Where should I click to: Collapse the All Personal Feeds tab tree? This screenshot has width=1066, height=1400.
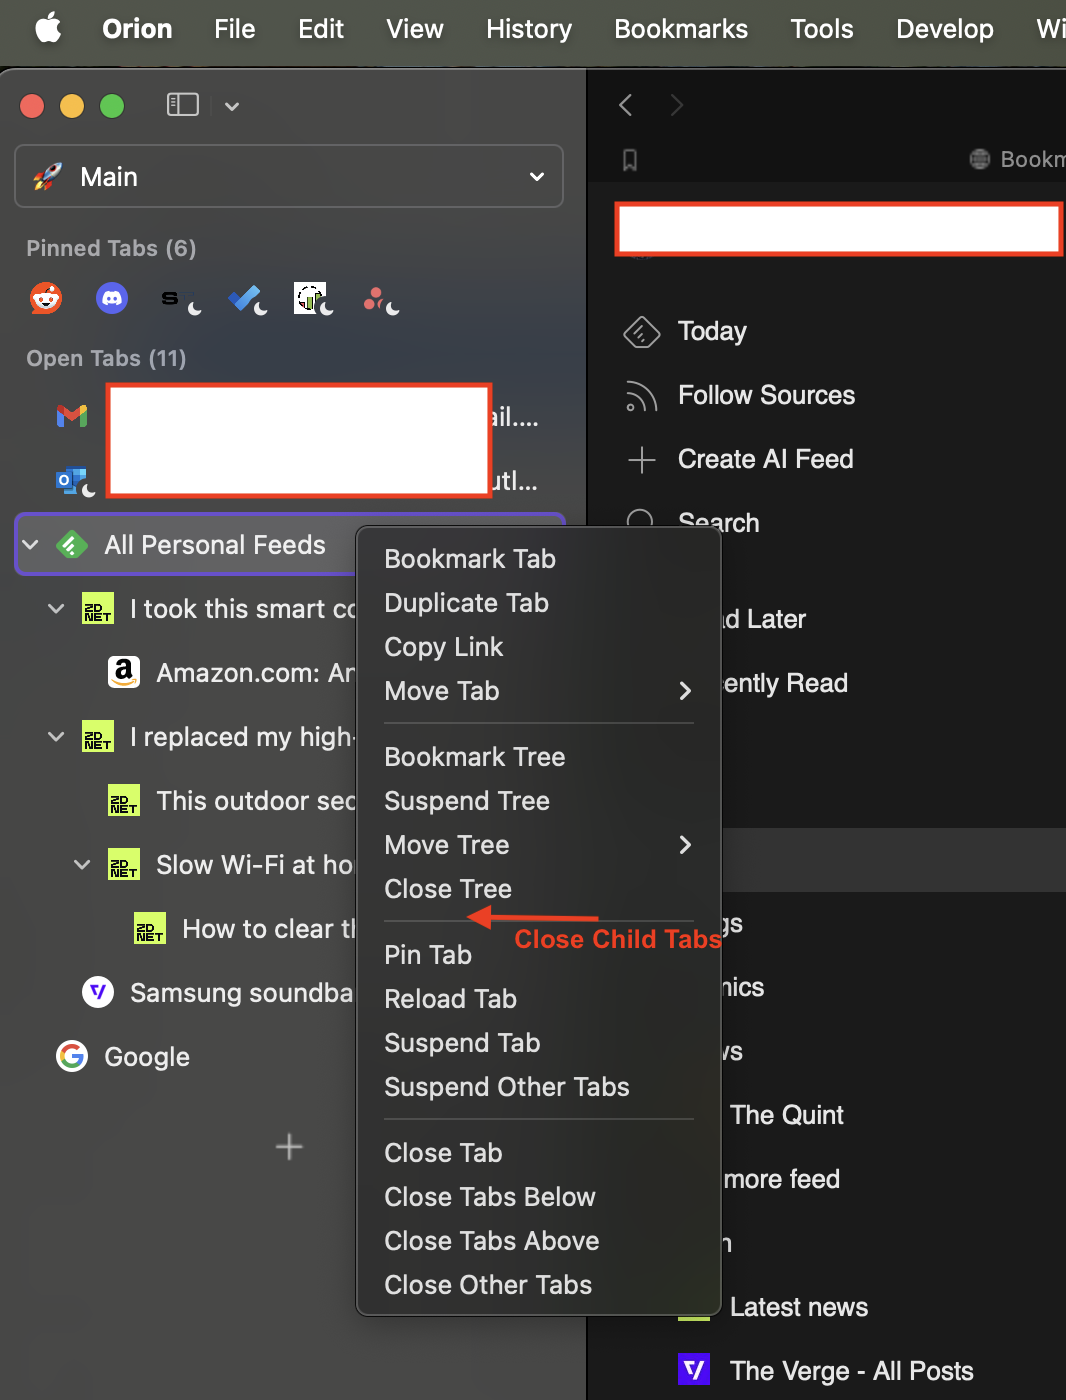coord(31,545)
